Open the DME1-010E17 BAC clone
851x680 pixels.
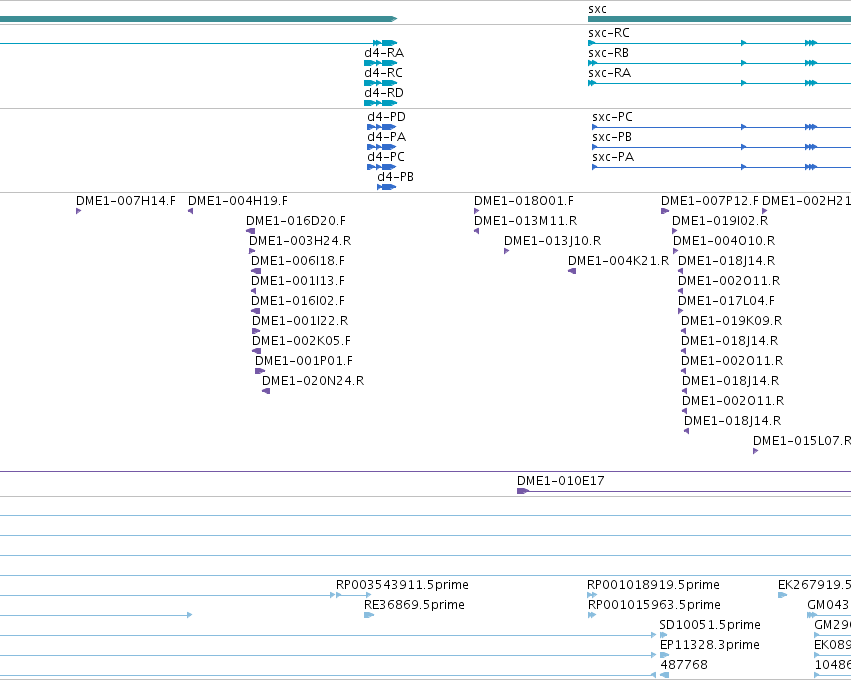561,481
